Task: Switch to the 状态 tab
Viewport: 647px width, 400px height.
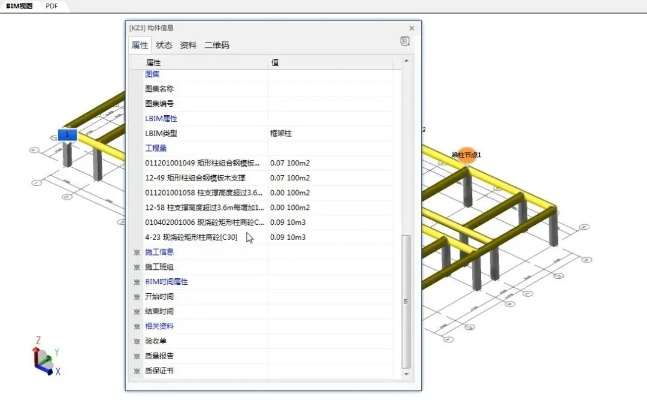Action: click(164, 45)
